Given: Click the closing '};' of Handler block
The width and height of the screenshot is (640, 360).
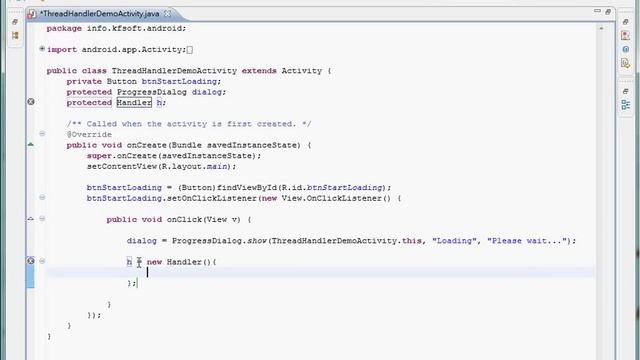Looking at the screenshot, I should point(131,283).
